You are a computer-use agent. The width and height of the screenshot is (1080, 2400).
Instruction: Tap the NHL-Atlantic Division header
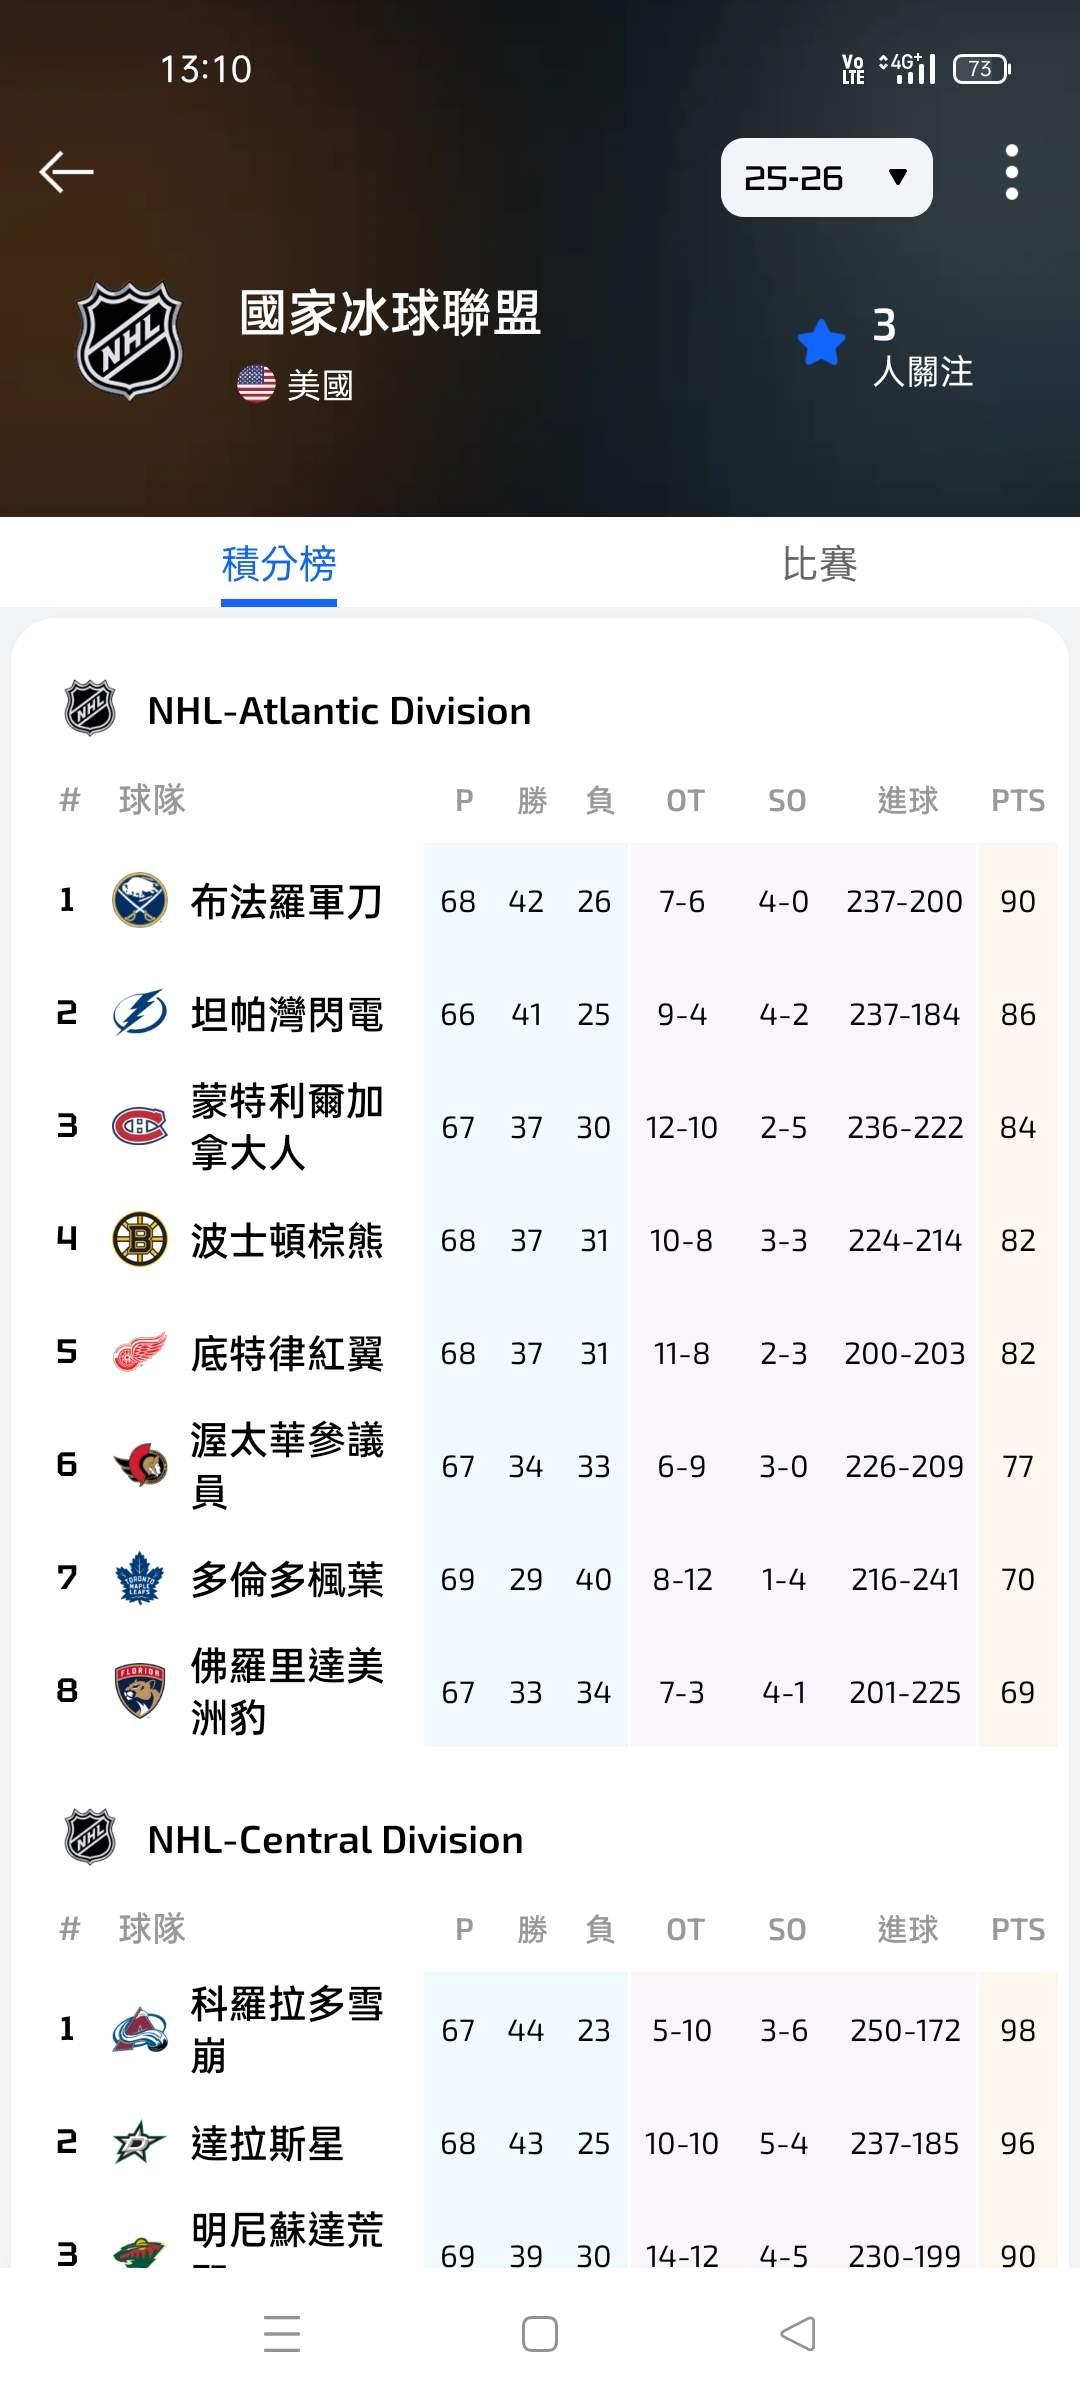[x=339, y=711]
